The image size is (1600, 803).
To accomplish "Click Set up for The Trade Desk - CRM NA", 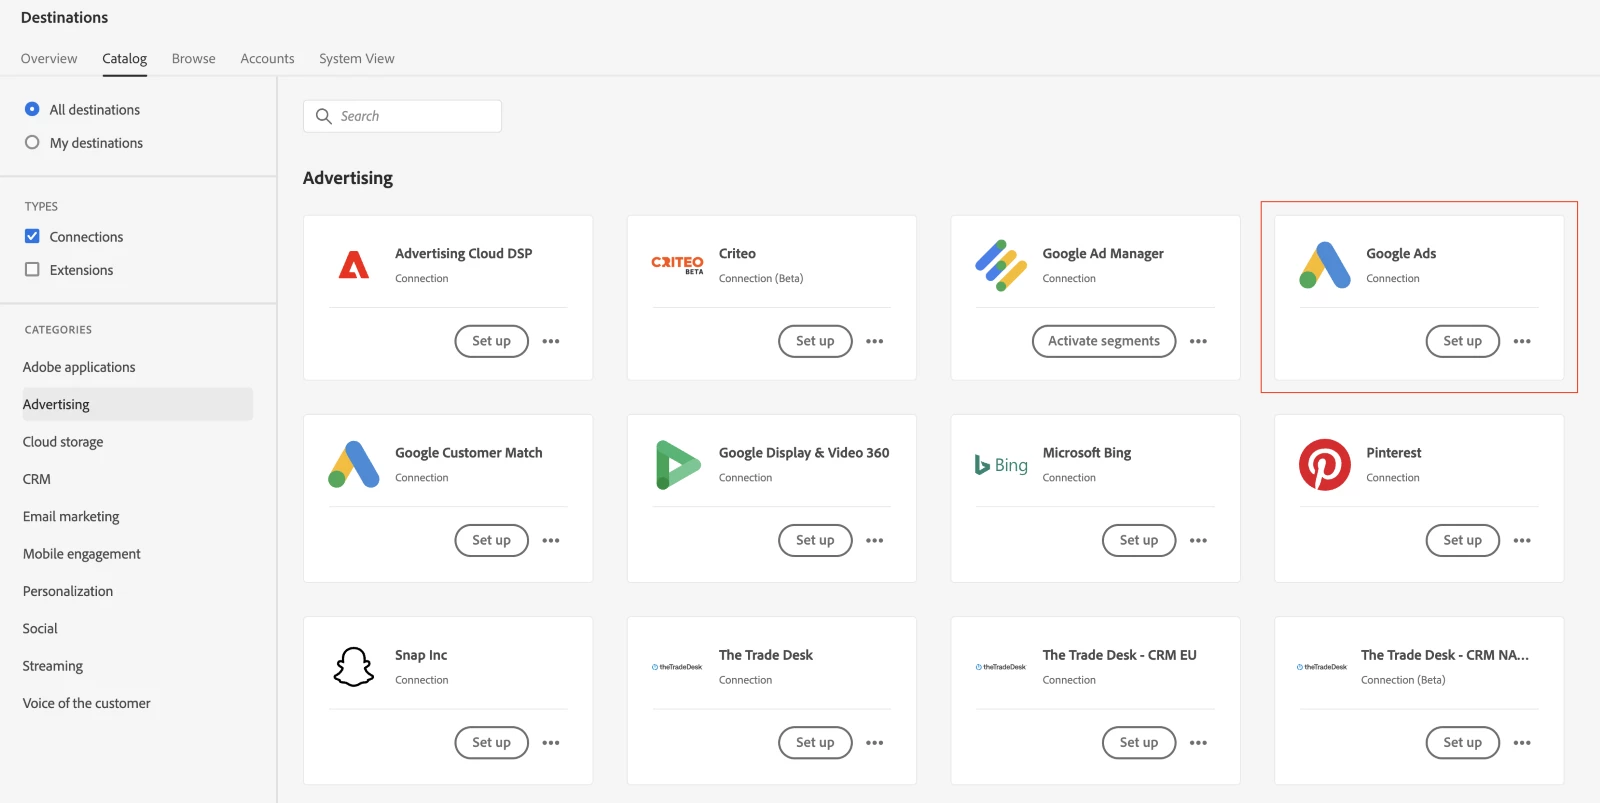I will [1462, 743].
